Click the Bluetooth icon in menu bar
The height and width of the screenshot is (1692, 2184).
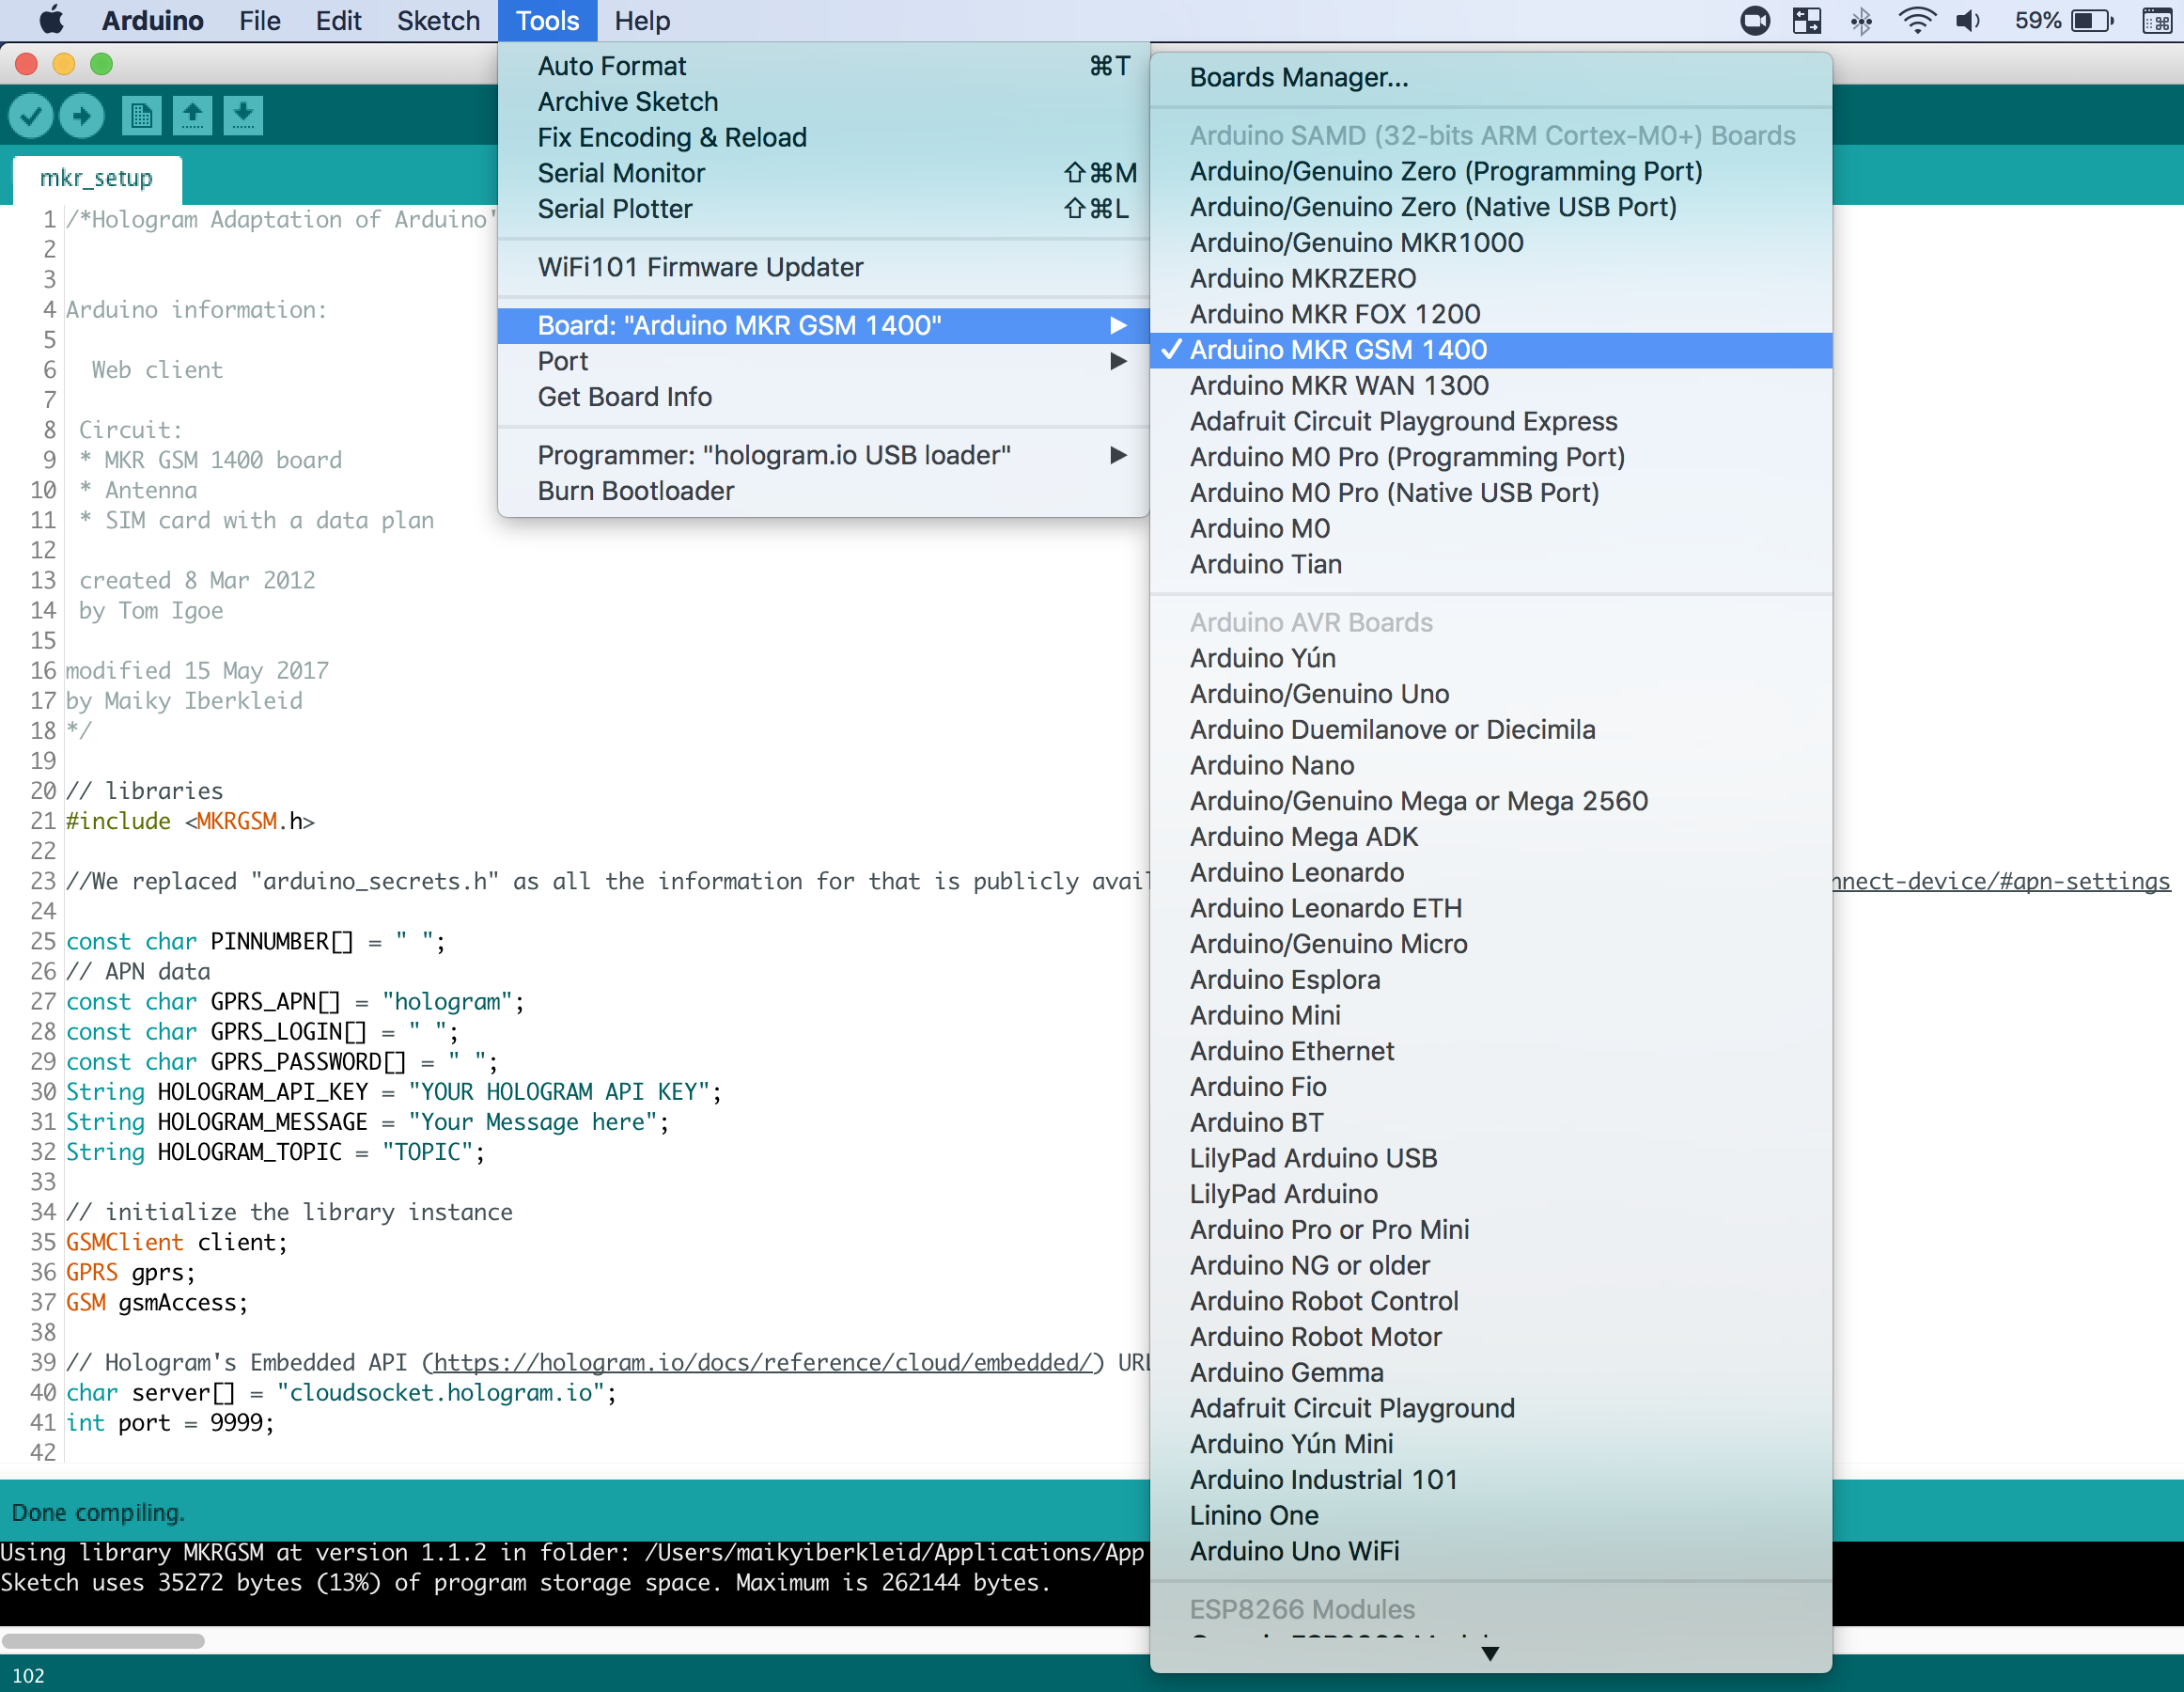click(1861, 20)
